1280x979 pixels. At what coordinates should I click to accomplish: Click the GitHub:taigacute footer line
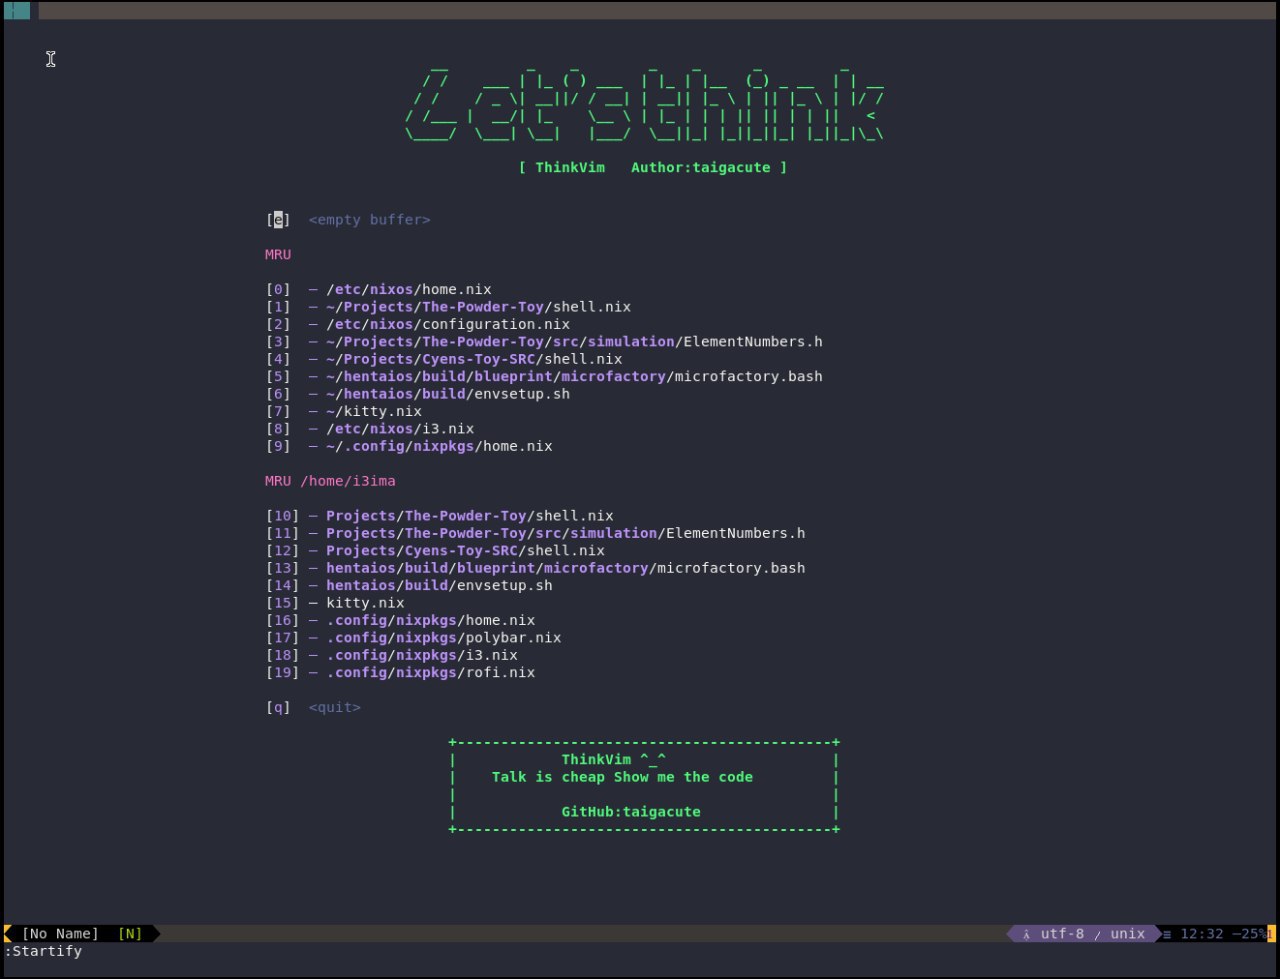tap(631, 812)
